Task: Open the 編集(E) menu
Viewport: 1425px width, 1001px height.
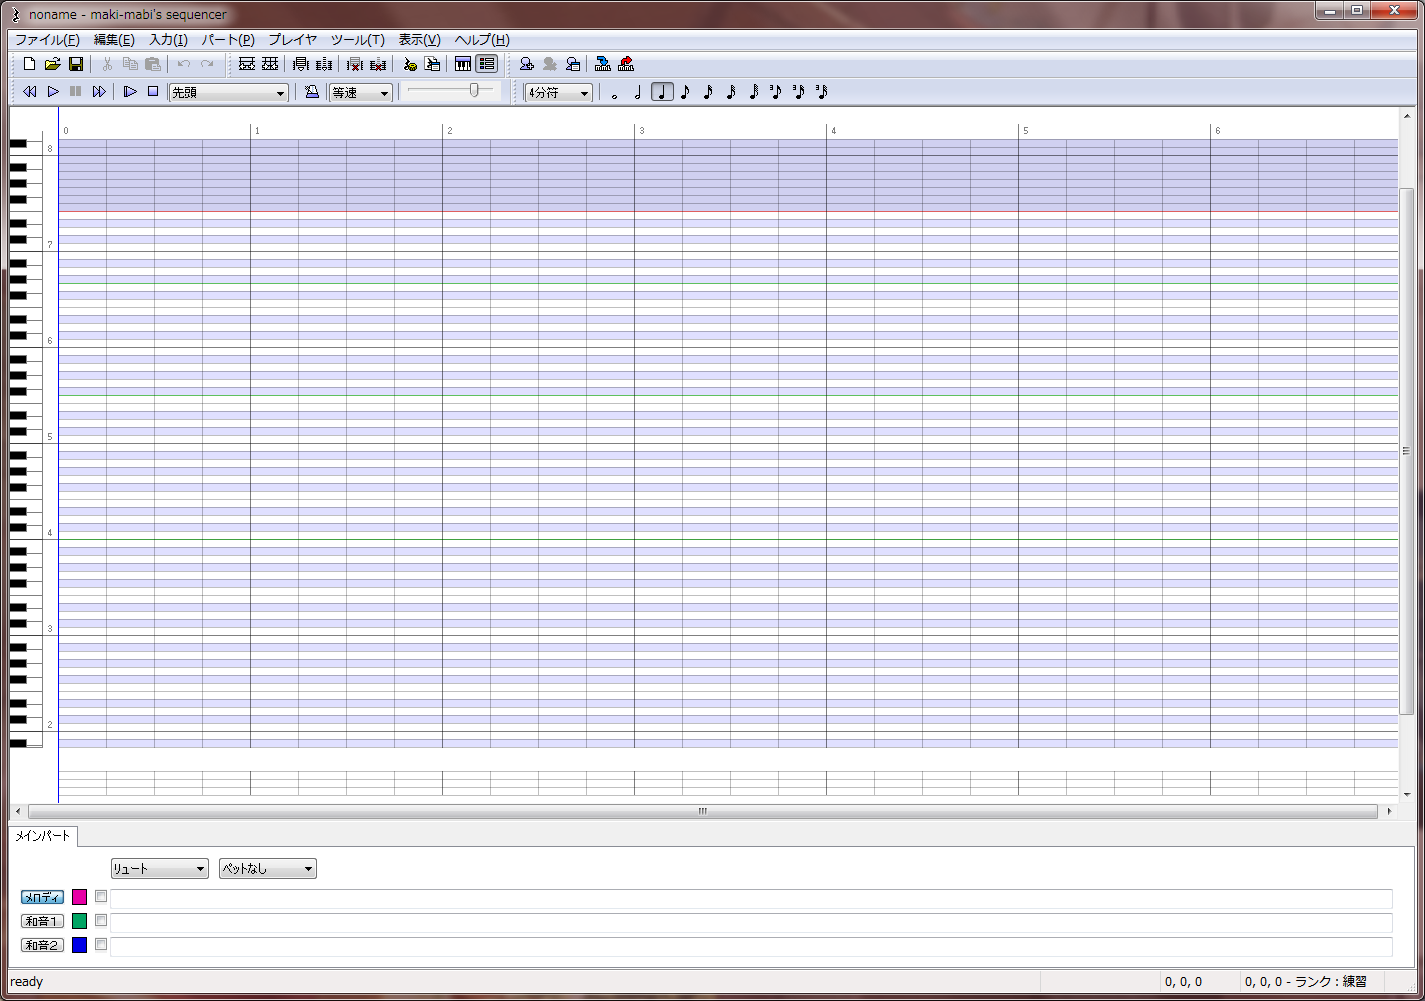Action: [x=114, y=40]
